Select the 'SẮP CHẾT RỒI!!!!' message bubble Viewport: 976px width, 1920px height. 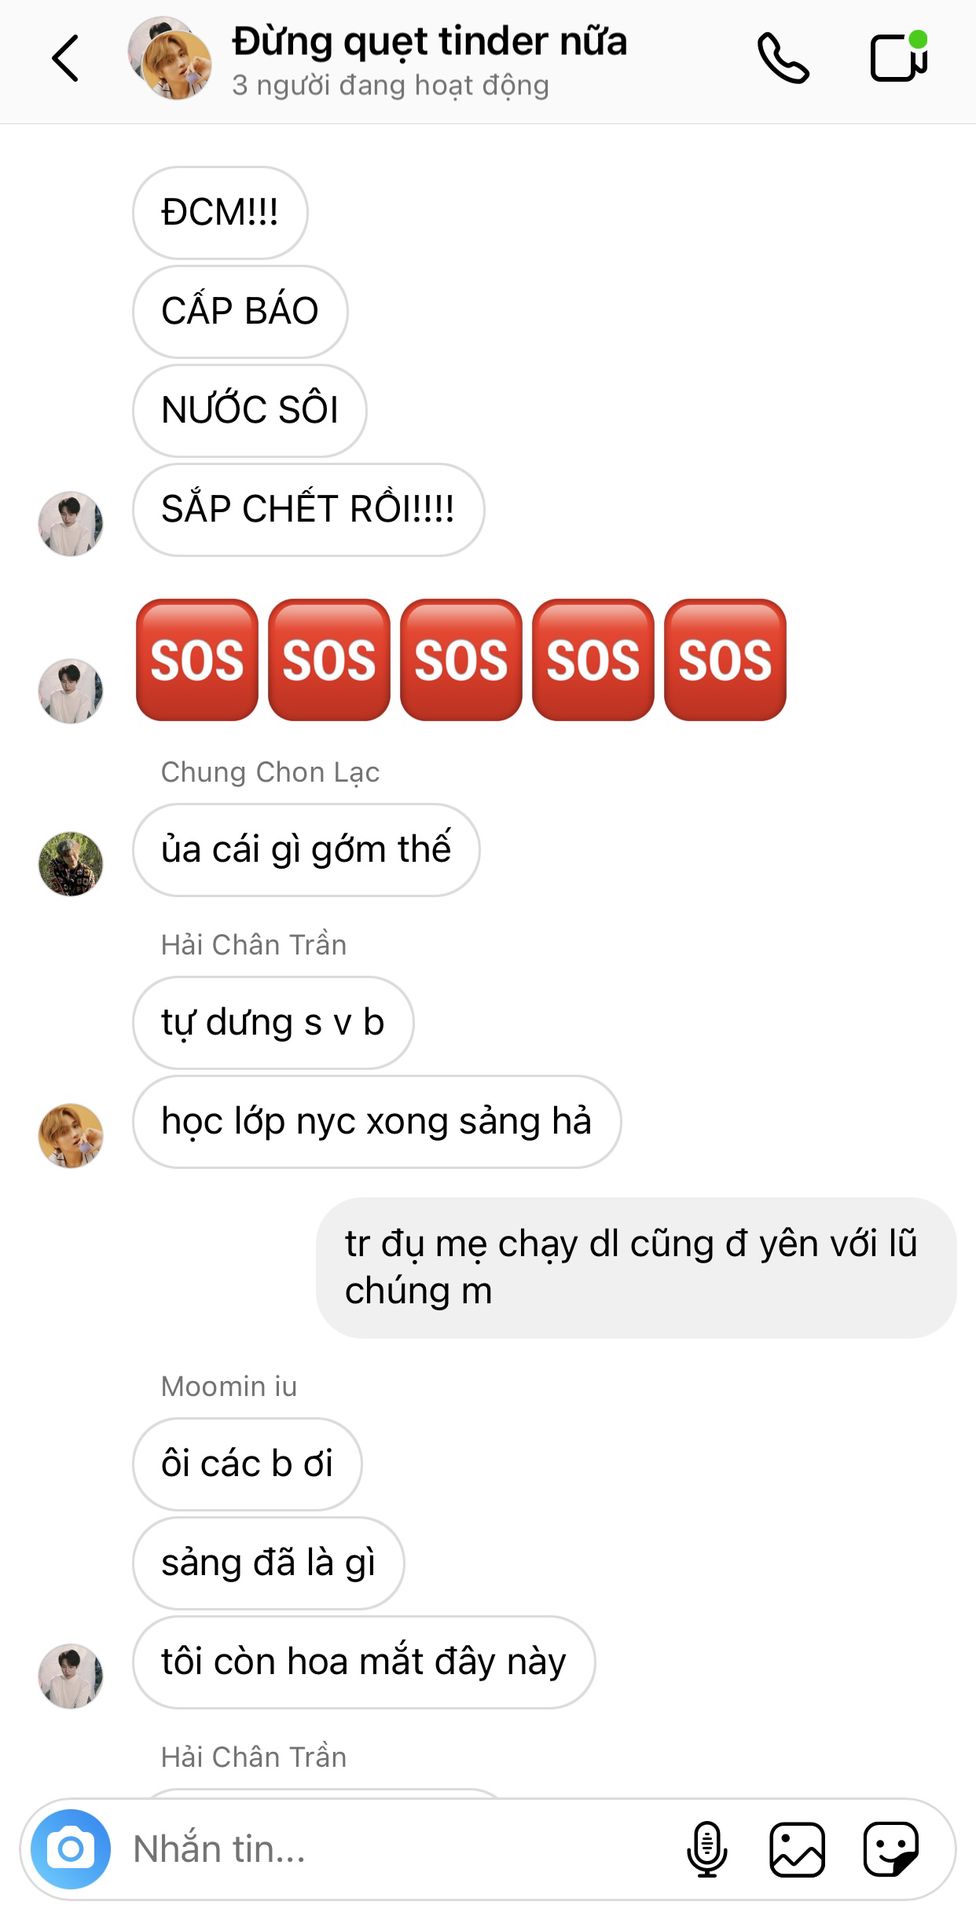point(308,510)
